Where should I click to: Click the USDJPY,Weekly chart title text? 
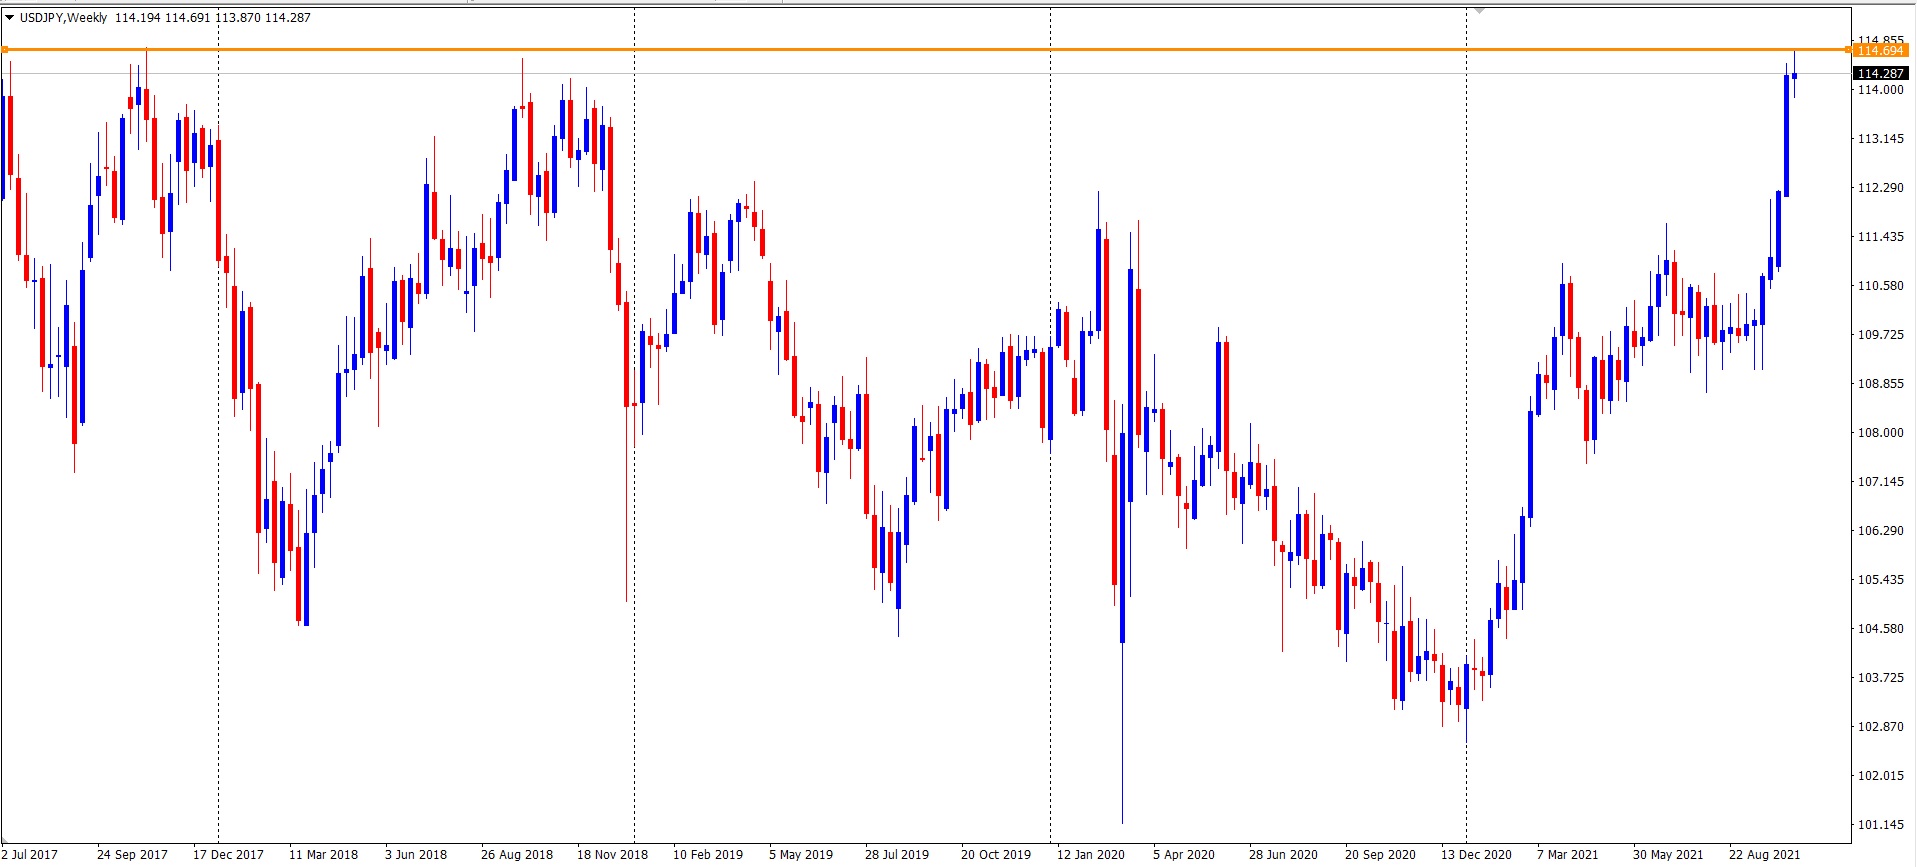click(x=63, y=17)
